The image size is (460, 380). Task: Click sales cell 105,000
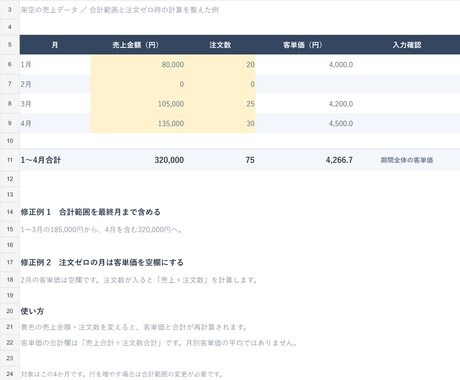(137, 104)
